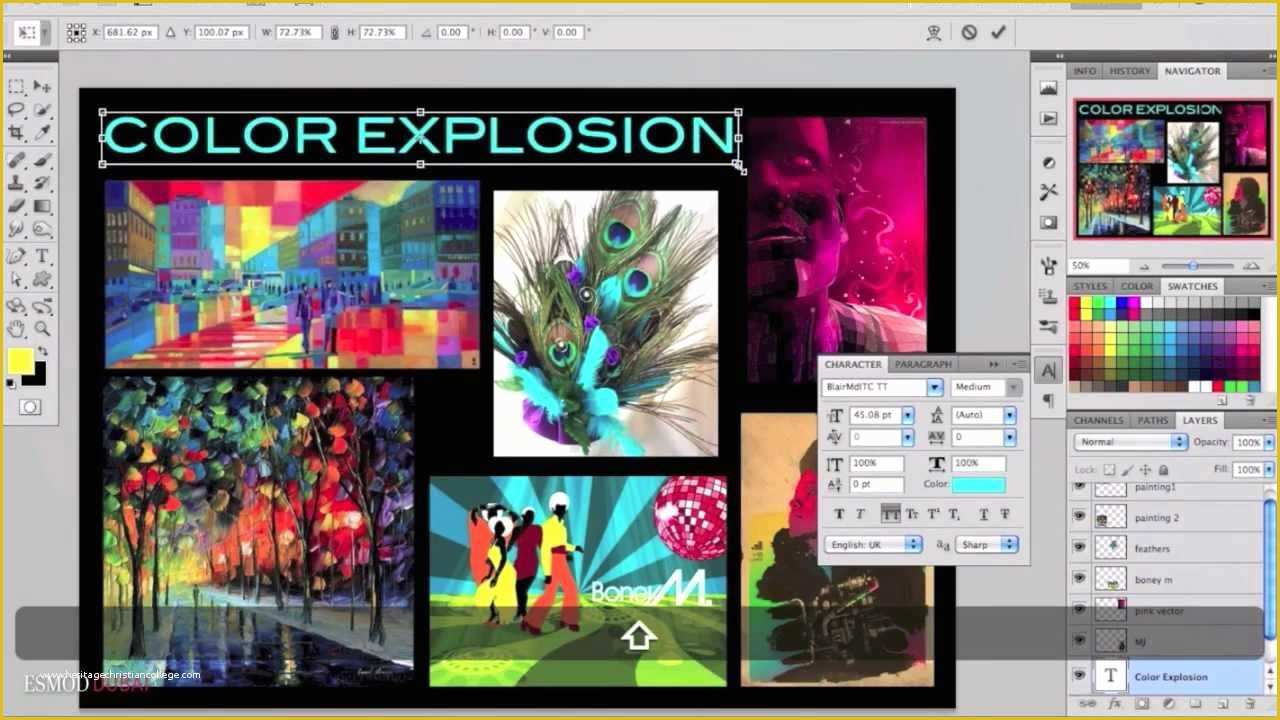Select the Pen tool
Image resolution: width=1280 pixels, height=720 pixels.
pyautogui.click(x=16, y=257)
